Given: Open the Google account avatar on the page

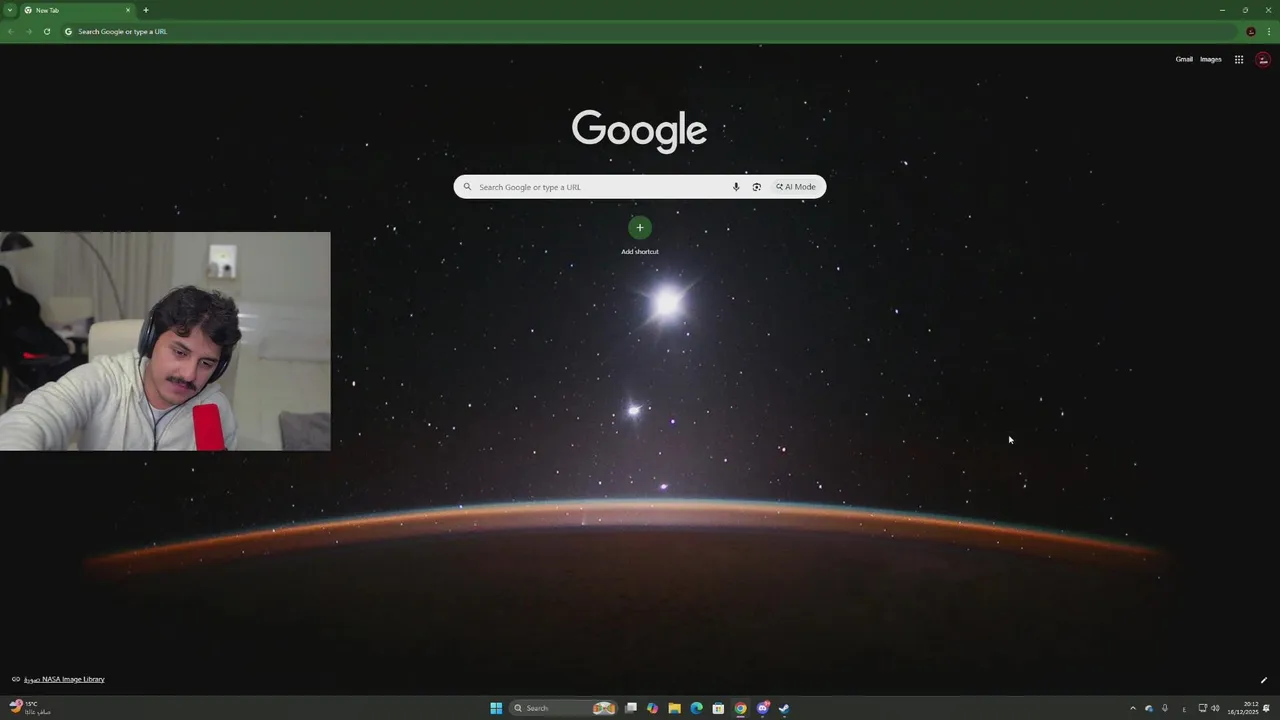Looking at the screenshot, I should (1263, 60).
